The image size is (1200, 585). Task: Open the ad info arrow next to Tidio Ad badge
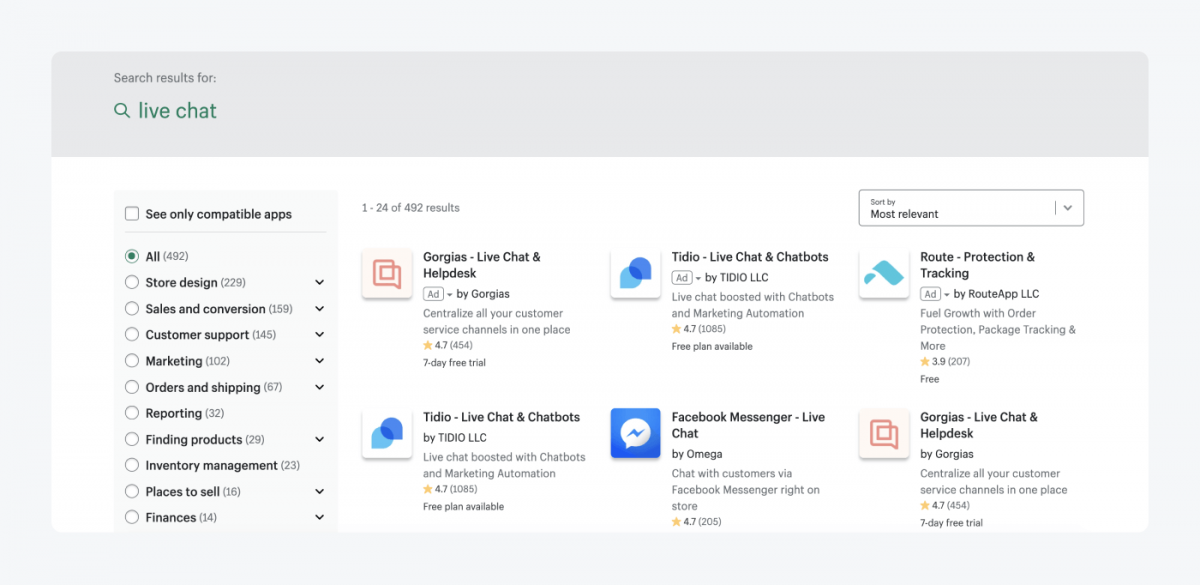699,279
